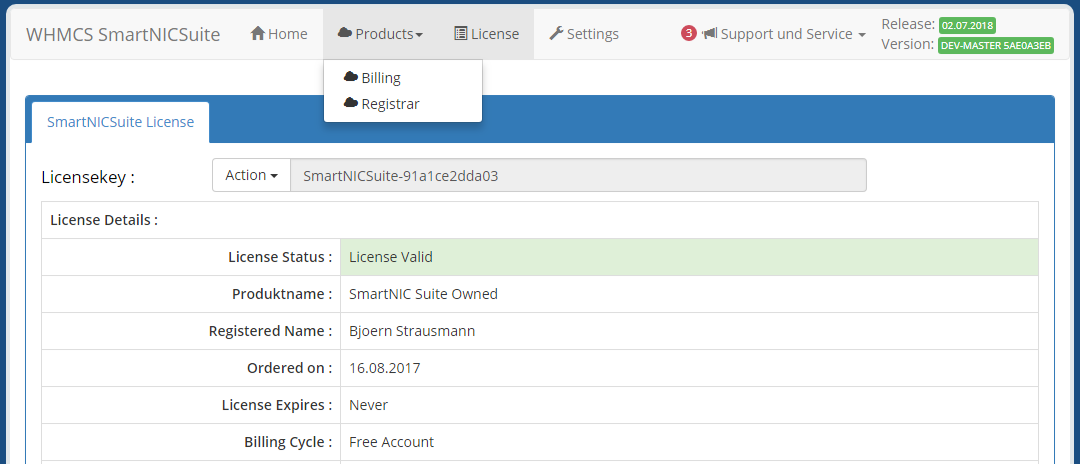Open the Action dropdown button
This screenshot has width=1080, height=464.
[x=251, y=175]
